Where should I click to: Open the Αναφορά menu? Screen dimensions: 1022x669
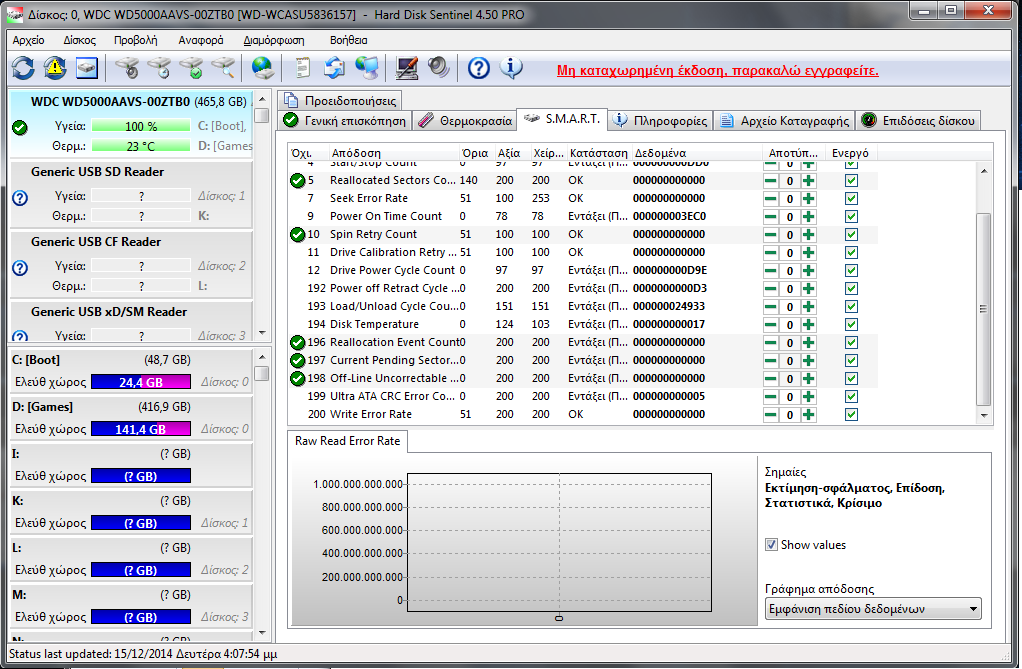tap(201, 40)
